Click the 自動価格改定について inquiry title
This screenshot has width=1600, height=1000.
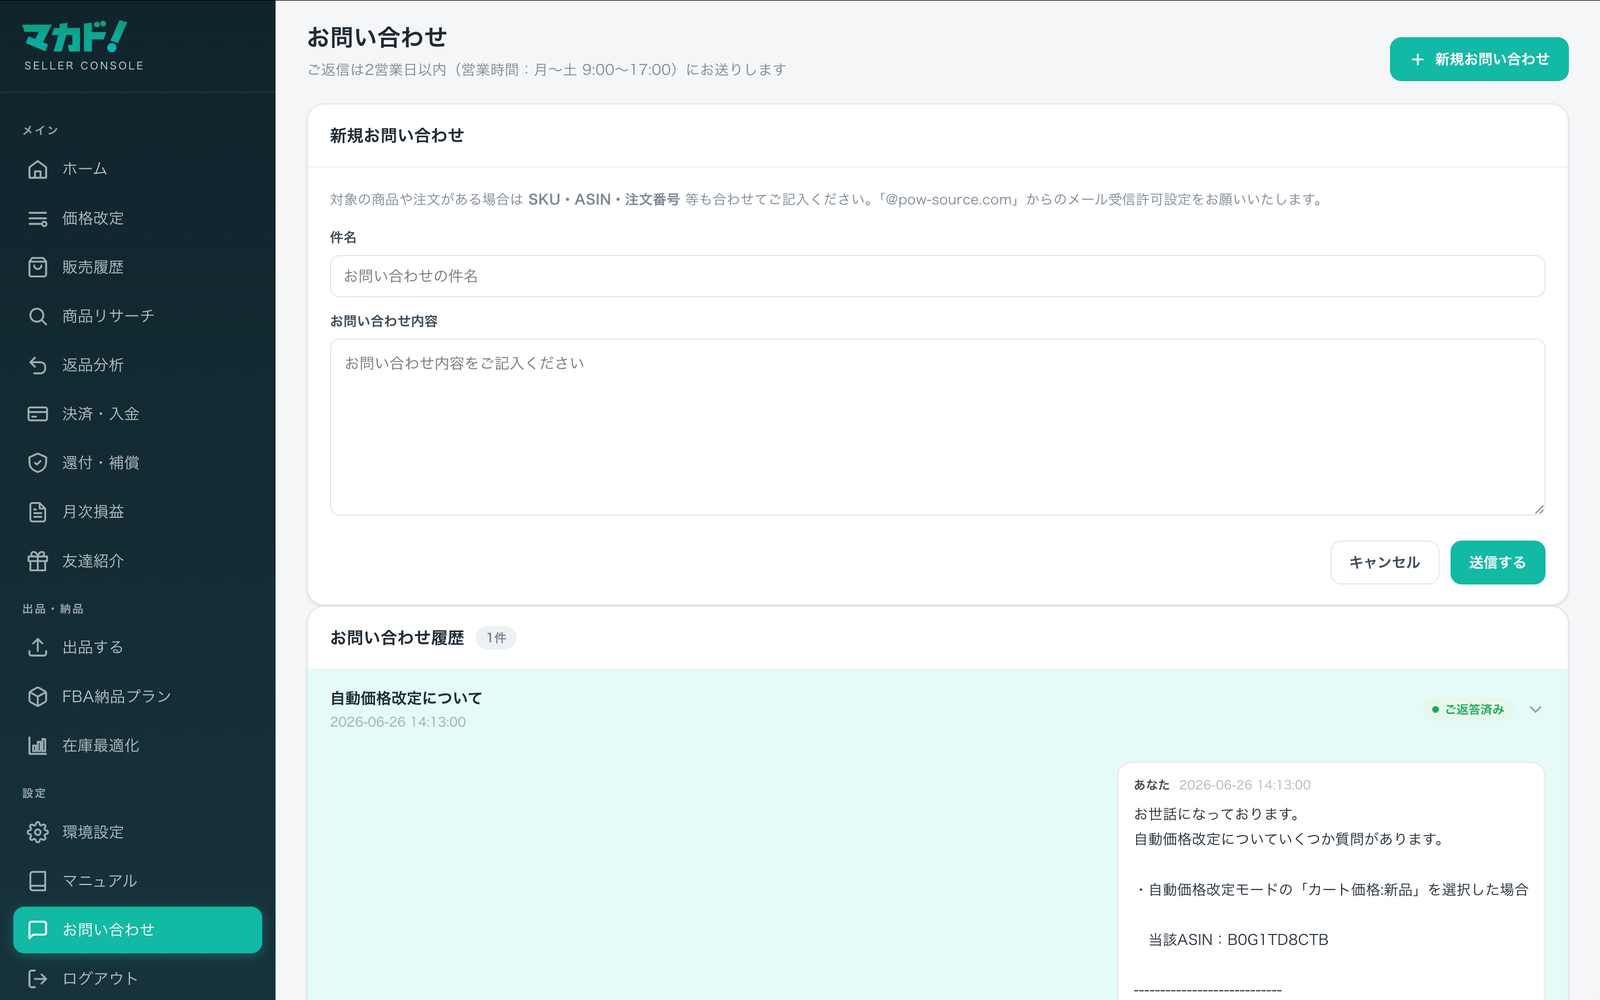[406, 698]
